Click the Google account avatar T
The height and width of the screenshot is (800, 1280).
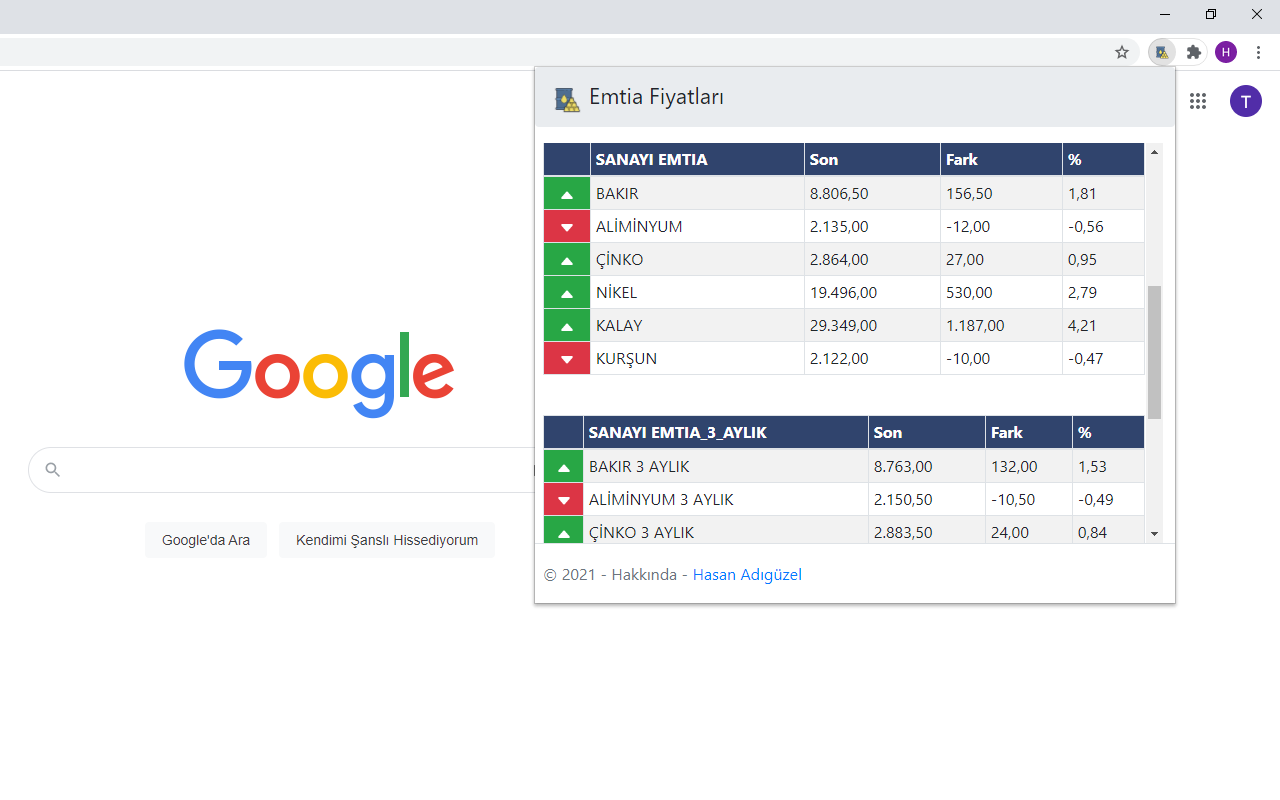coord(1246,100)
